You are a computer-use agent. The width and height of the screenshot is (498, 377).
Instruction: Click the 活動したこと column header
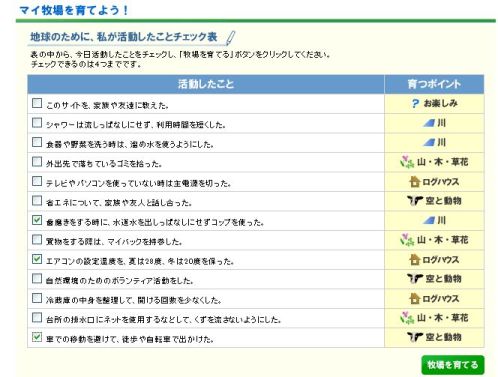[206, 84]
